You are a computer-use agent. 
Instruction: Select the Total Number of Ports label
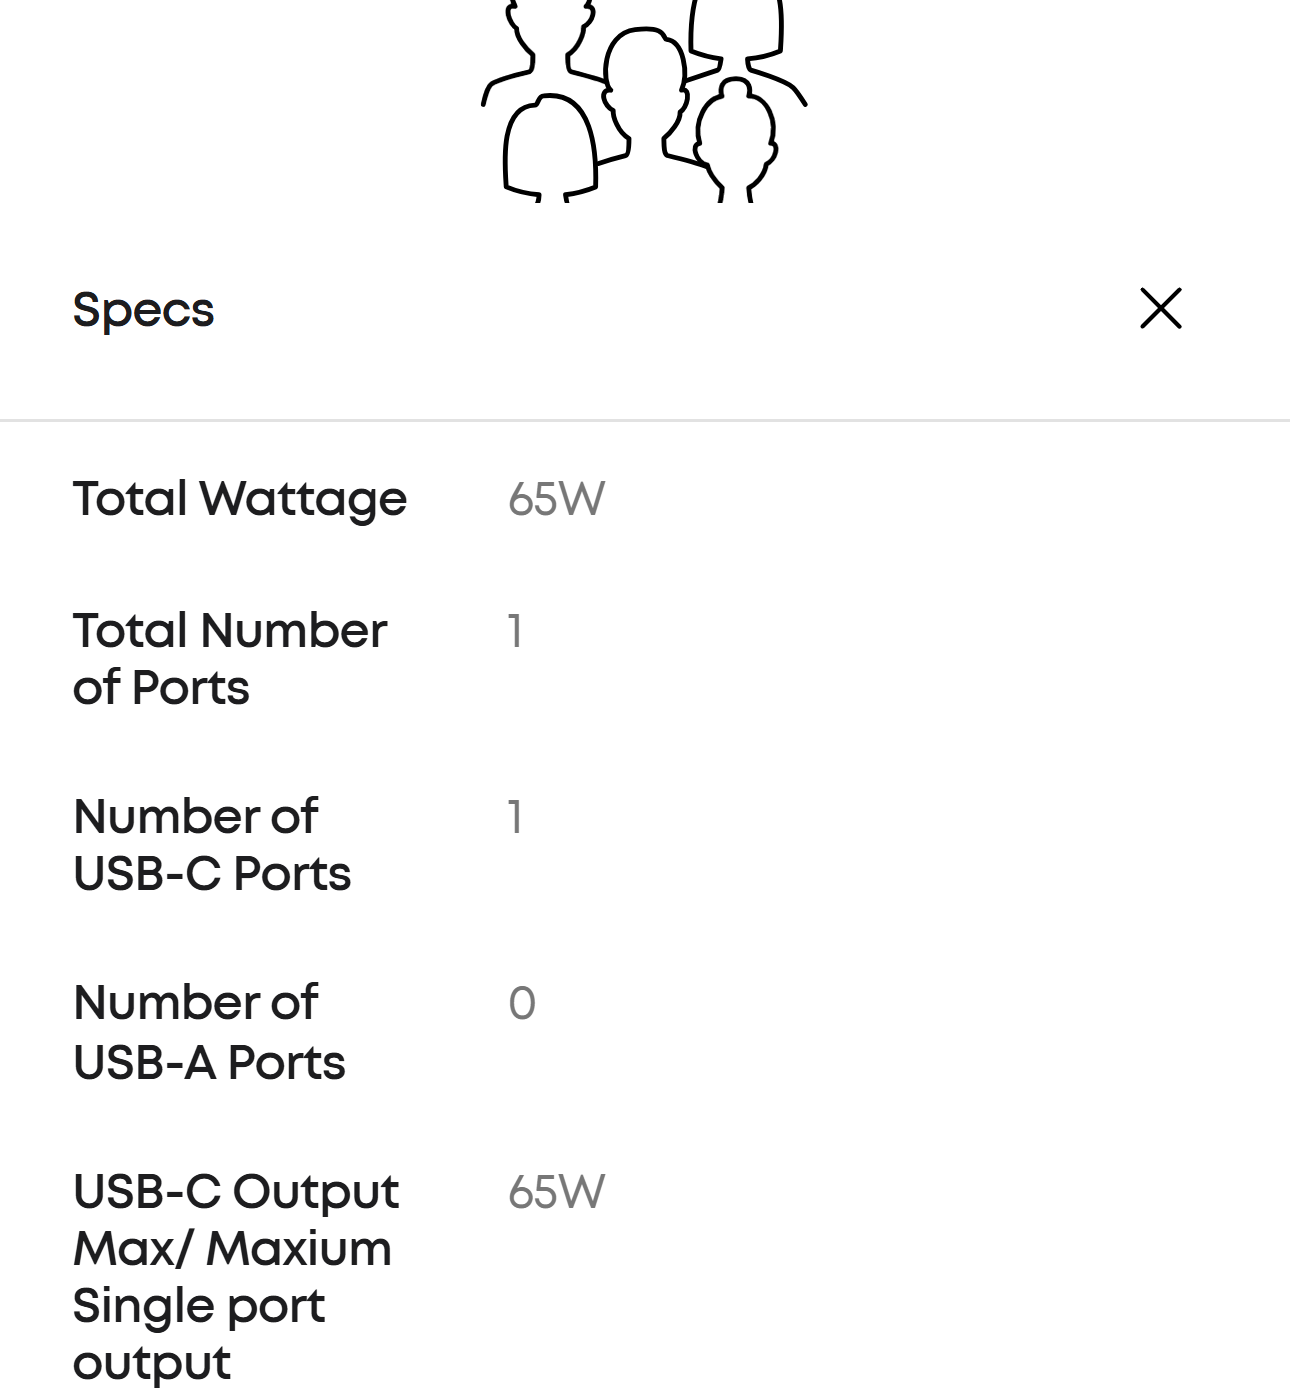[x=230, y=659]
